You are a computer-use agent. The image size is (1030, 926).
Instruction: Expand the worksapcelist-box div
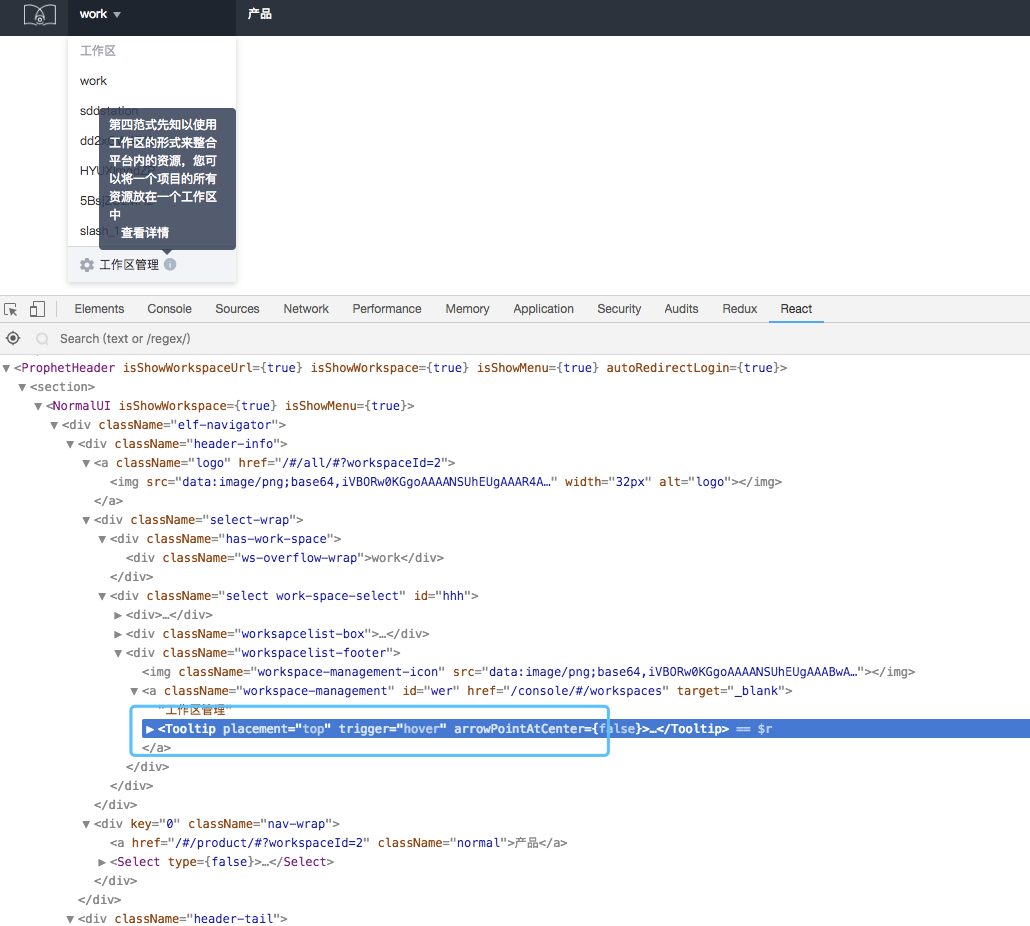click(118, 634)
